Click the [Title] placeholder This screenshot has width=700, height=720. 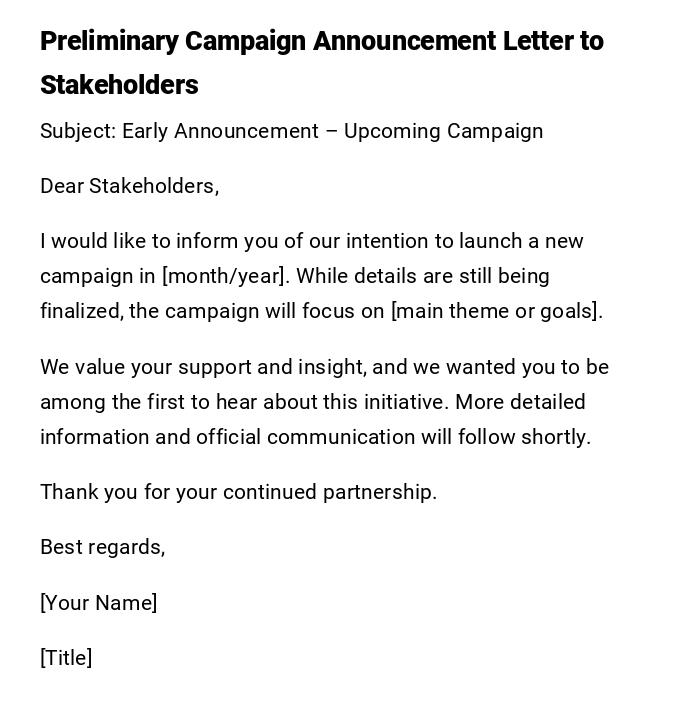point(66,658)
